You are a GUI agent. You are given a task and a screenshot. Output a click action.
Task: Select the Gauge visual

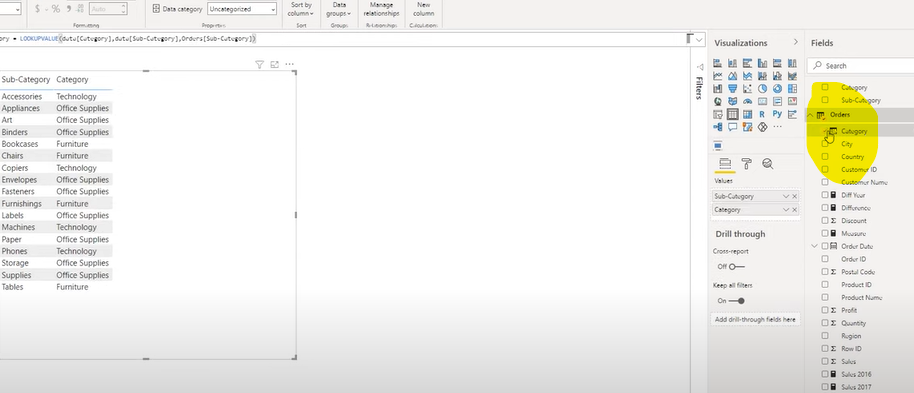[747, 101]
